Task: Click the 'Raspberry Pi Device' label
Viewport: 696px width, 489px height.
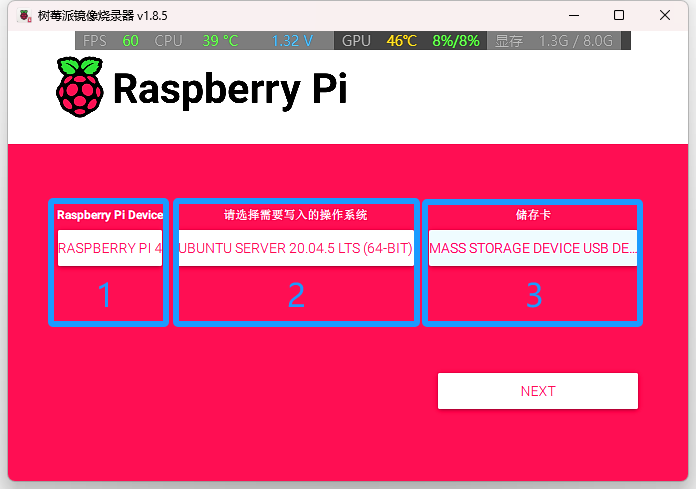Action: click(x=110, y=215)
